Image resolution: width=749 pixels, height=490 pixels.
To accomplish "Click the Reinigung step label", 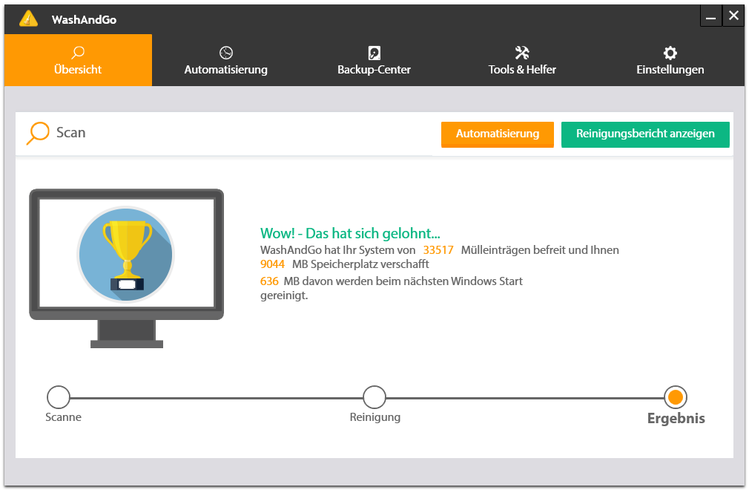I will click(375, 417).
